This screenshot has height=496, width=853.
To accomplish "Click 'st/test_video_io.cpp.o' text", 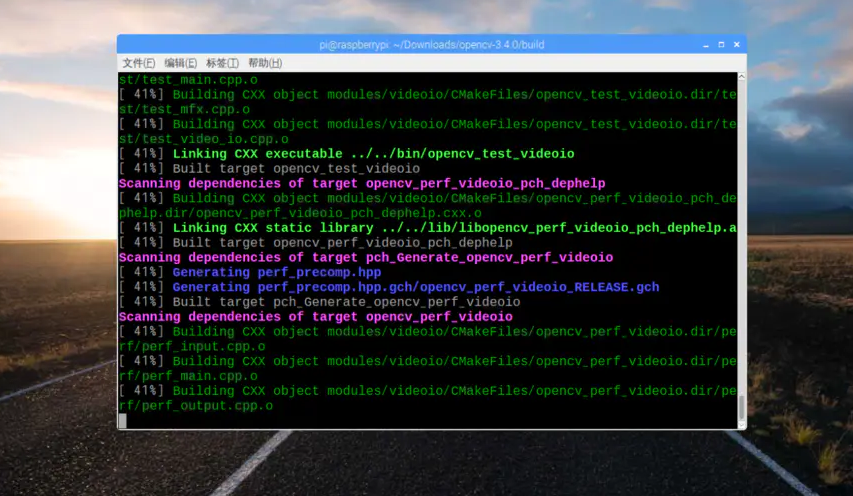I will point(204,139).
